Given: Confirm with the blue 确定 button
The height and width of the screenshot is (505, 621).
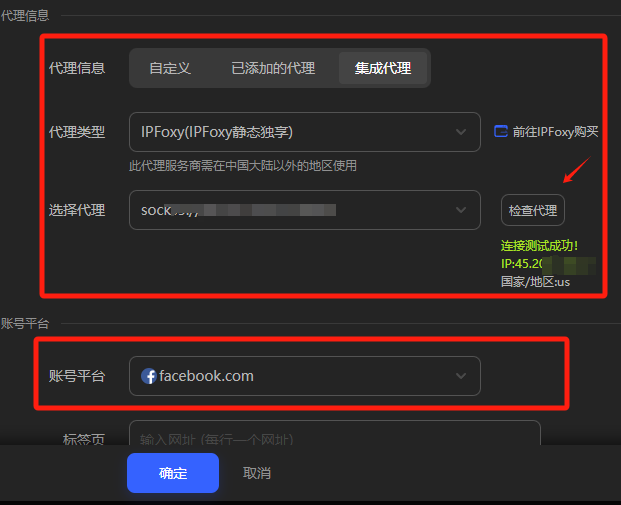Looking at the screenshot, I should [x=173, y=473].
